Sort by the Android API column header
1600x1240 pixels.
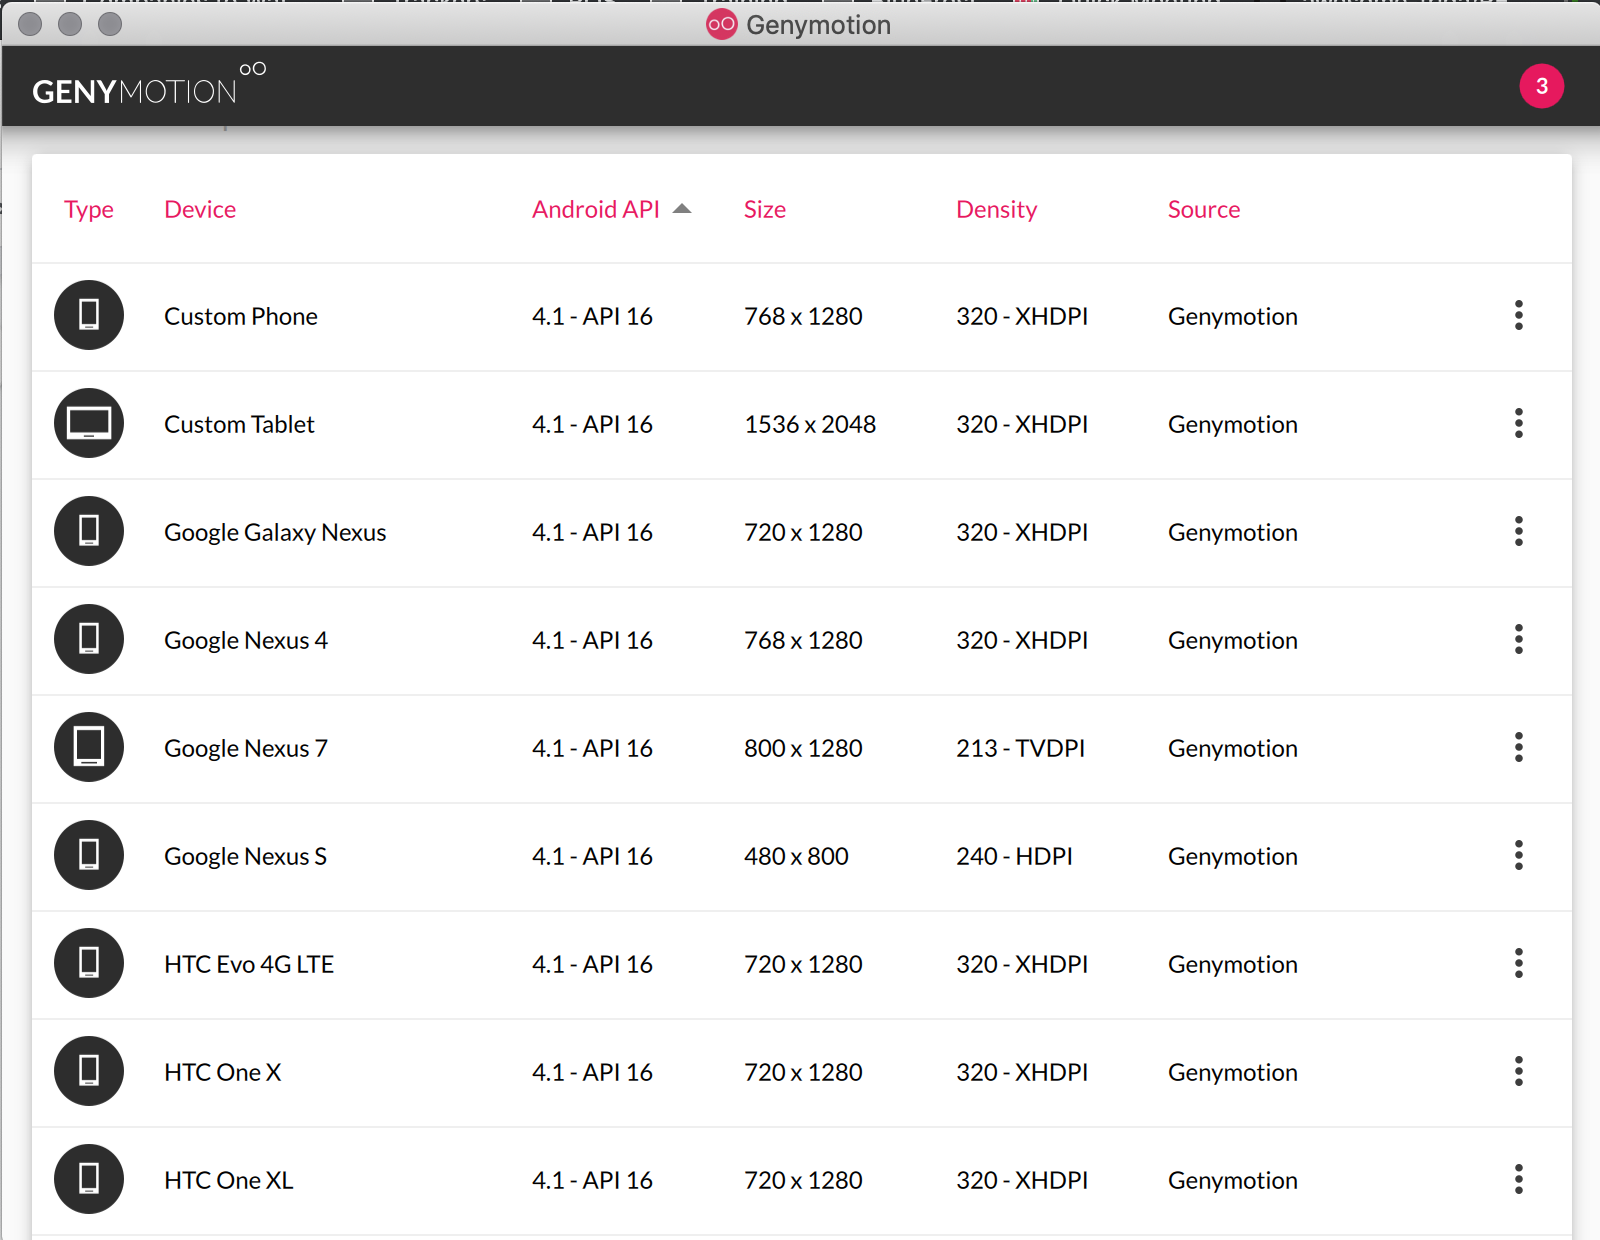596,209
